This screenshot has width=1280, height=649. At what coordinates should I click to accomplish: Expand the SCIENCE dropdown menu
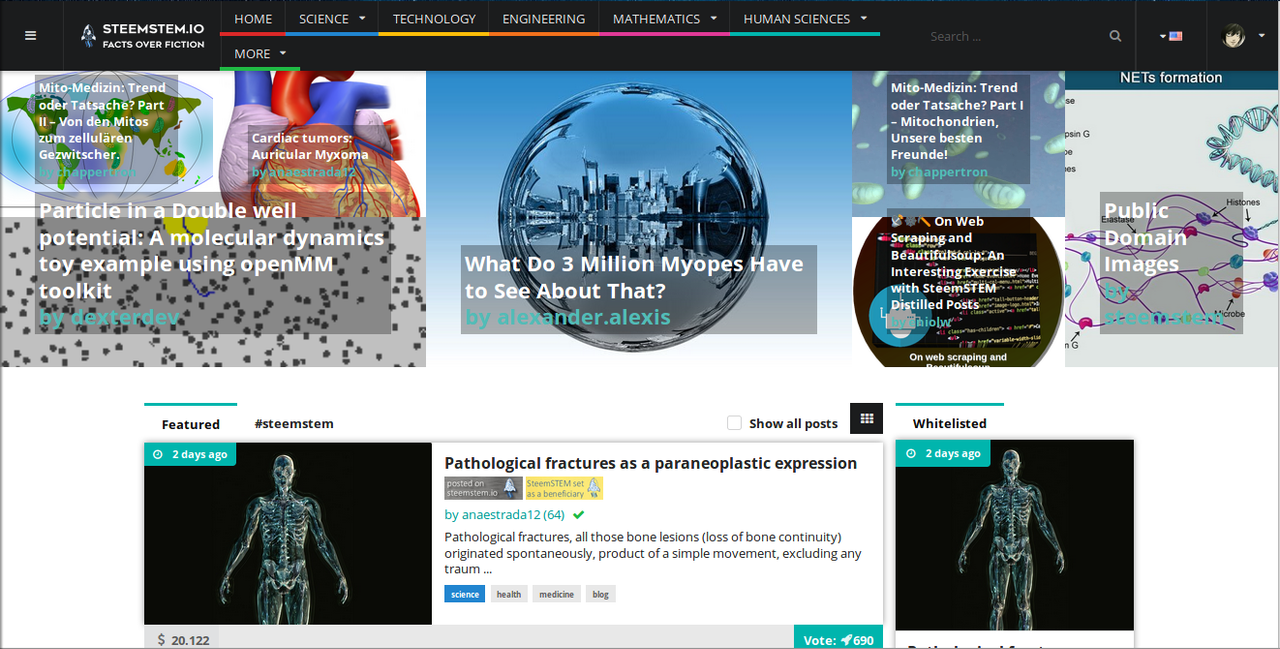pos(331,19)
